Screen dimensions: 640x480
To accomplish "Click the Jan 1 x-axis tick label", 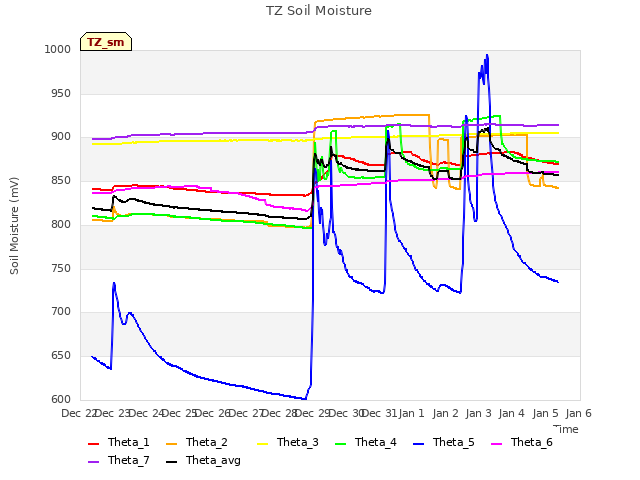I will pyautogui.click(x=412, y=413).
